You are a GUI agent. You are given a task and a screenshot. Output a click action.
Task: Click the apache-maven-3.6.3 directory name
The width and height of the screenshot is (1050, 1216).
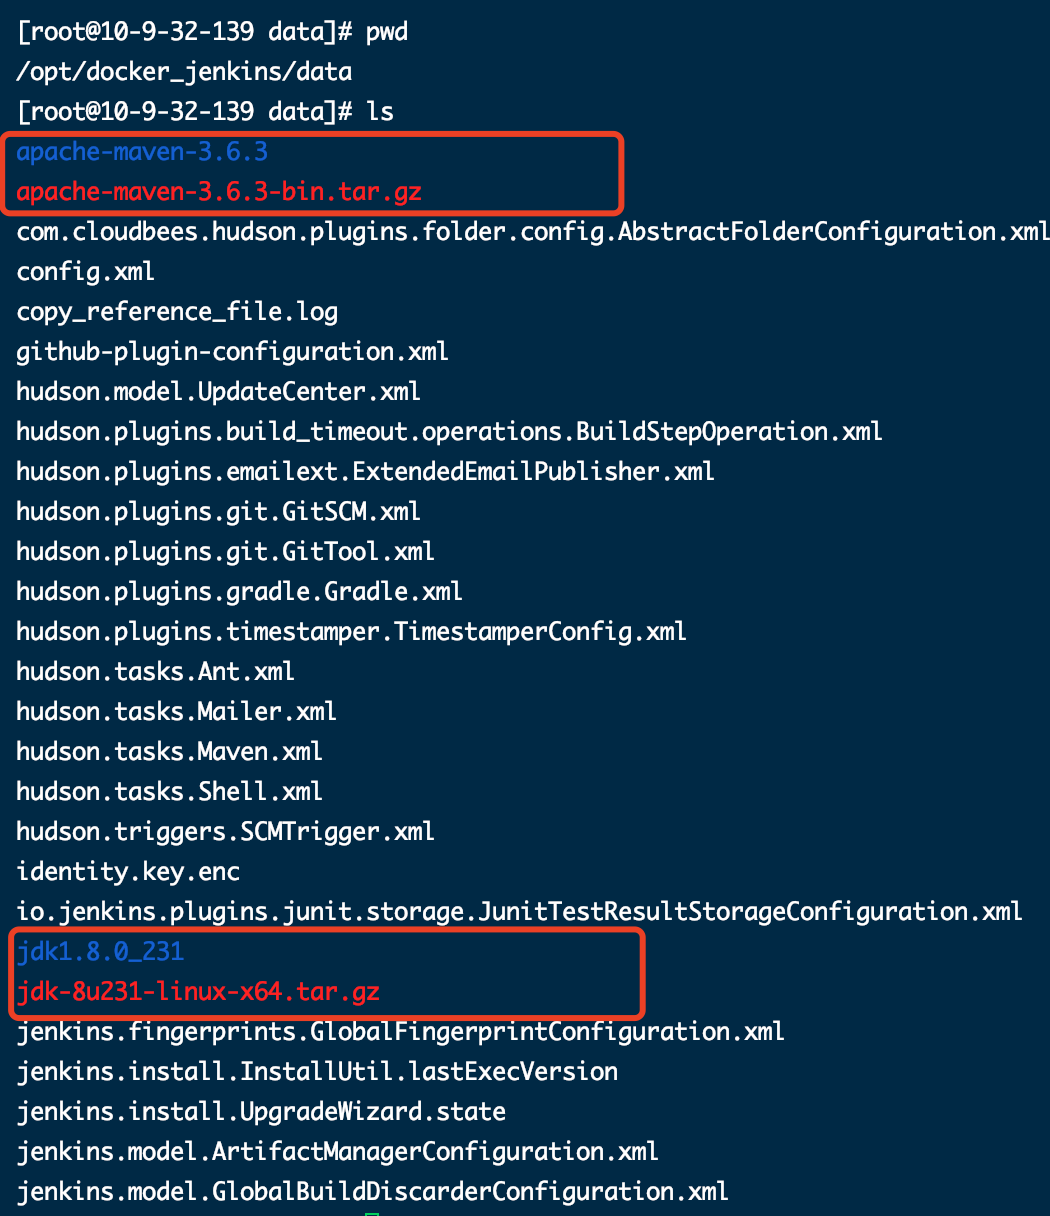pos(142,152)
